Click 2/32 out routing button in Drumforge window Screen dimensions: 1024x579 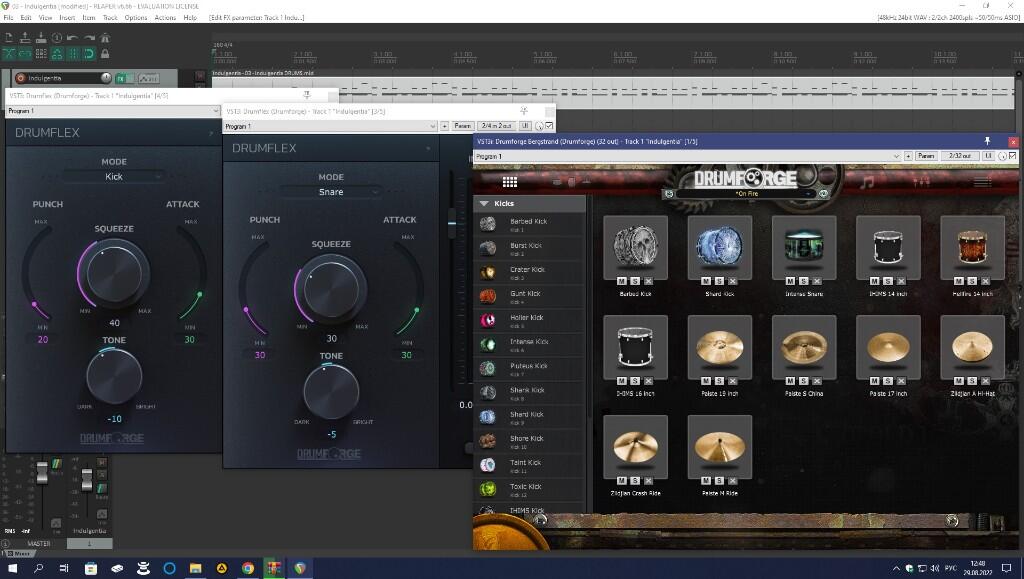(x=960, y=156)
